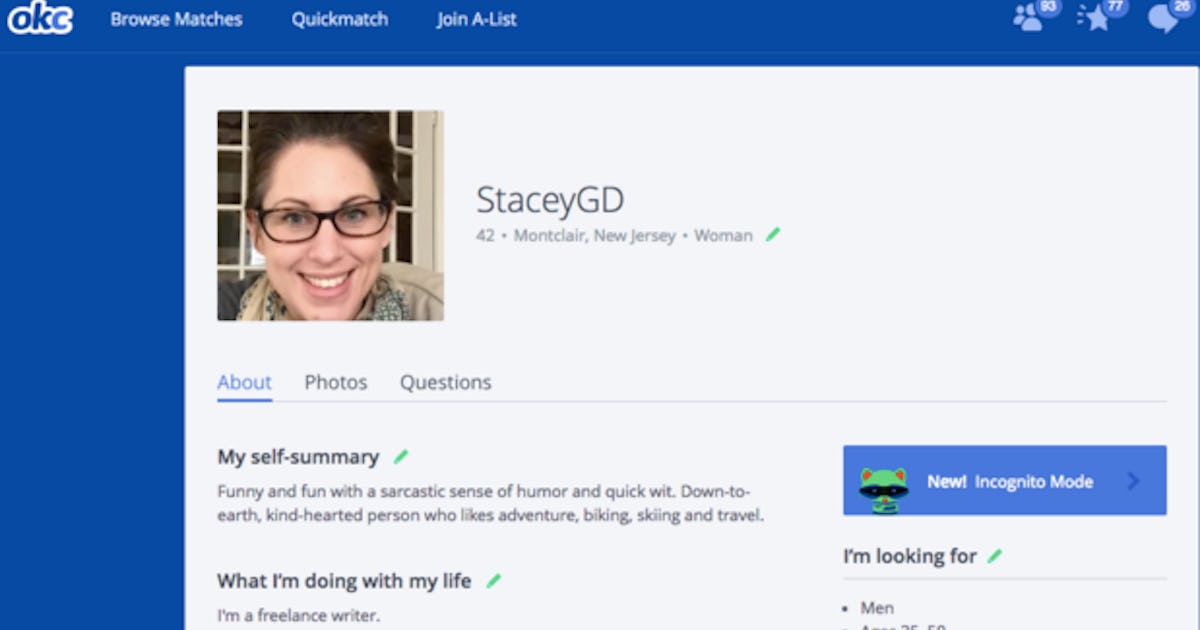This screenshot has width=1200, height=630.
Task: Click the Join A-List link
Action: [476, 19]
